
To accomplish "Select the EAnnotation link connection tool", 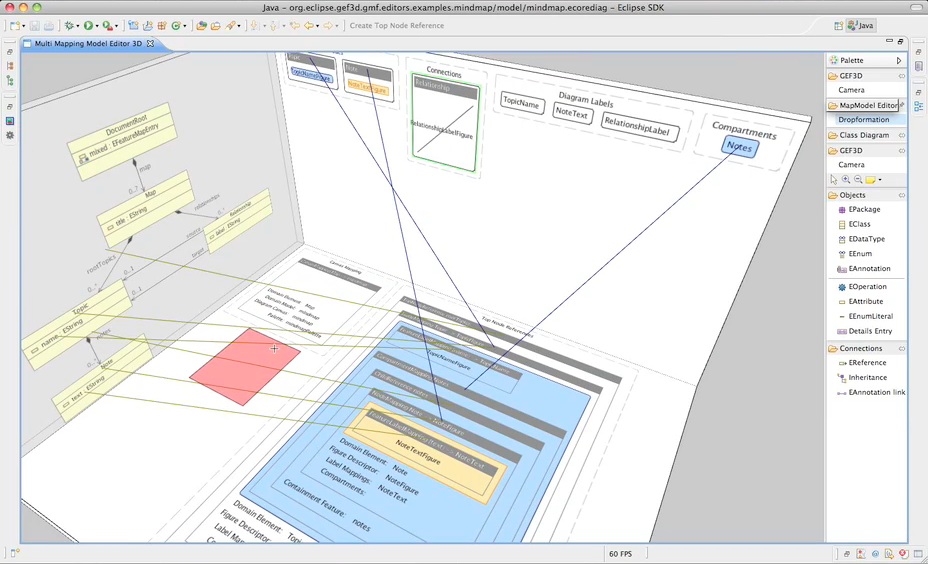I will click(871, 392).
